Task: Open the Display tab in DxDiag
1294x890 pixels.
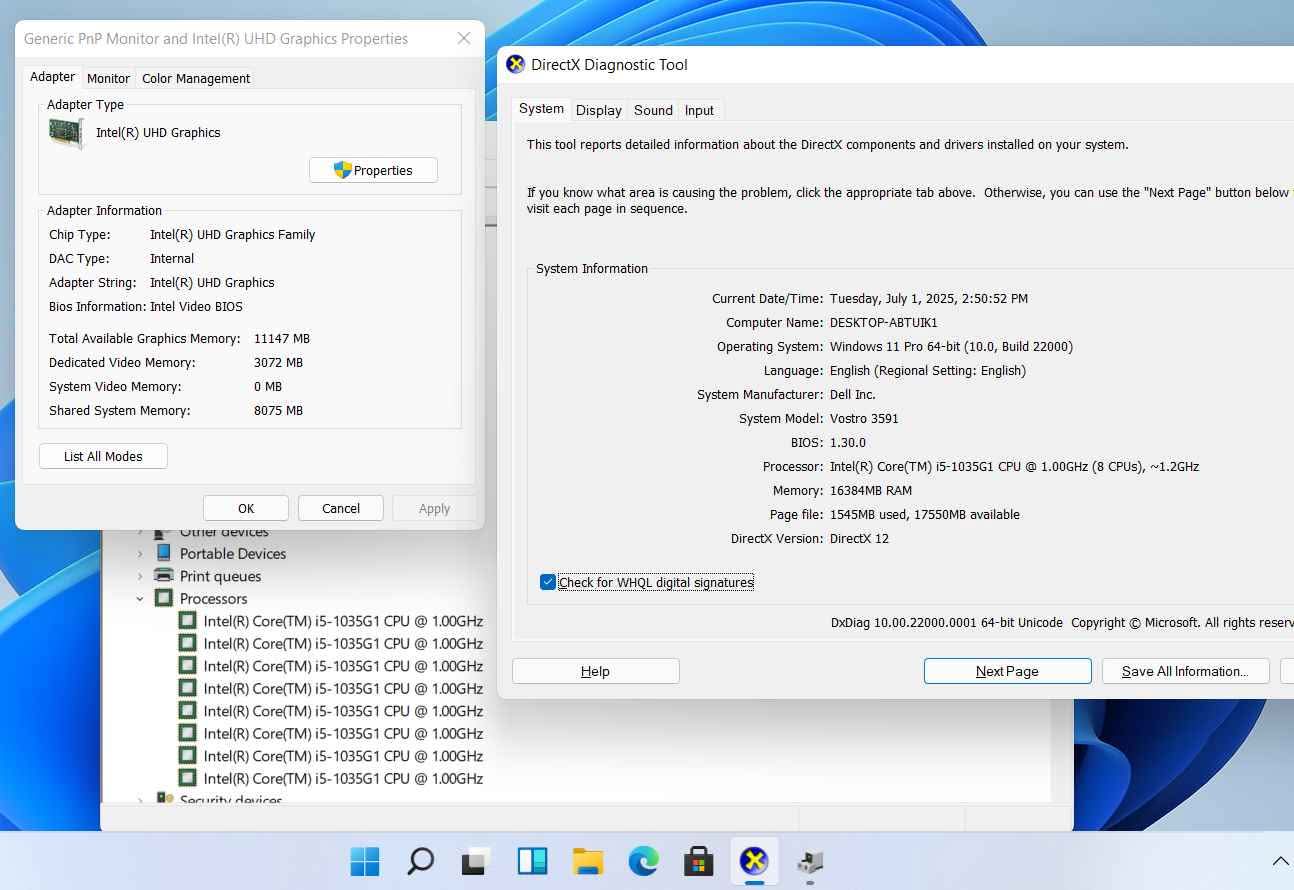Action: click(x=599, y=110)
